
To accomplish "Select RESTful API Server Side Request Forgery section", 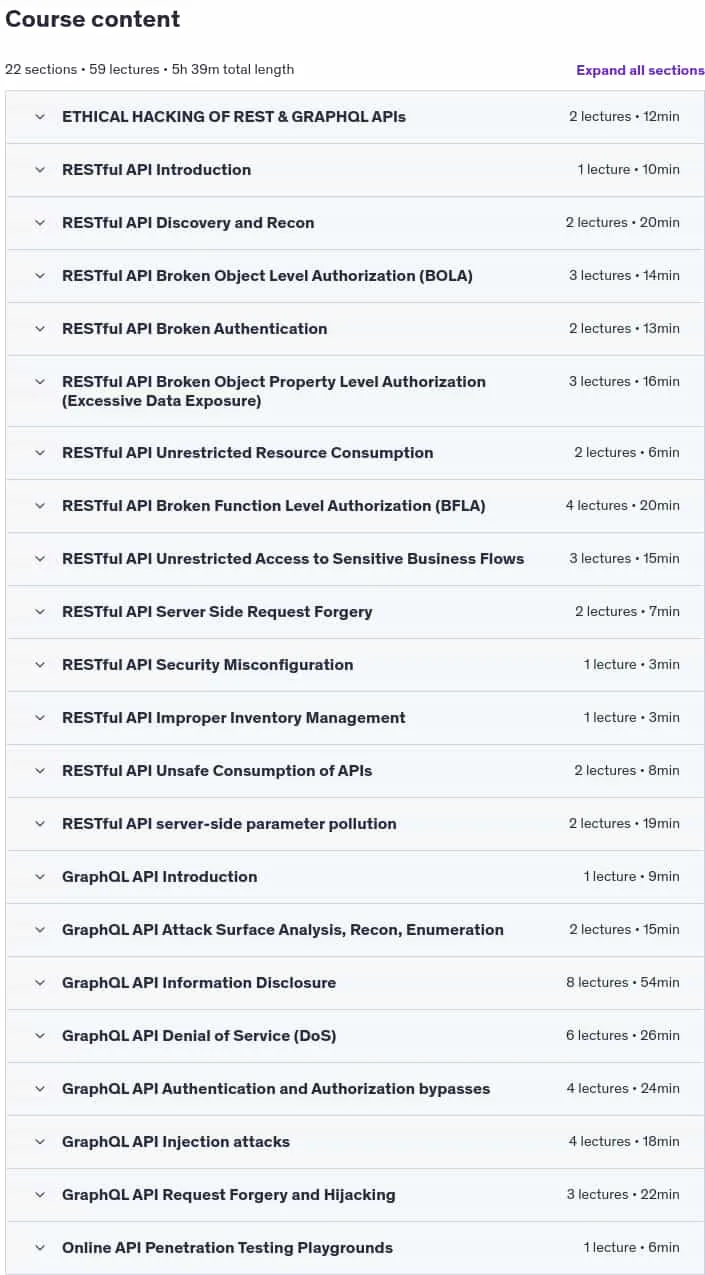I will pyautogui.click(x=355, y=612).
